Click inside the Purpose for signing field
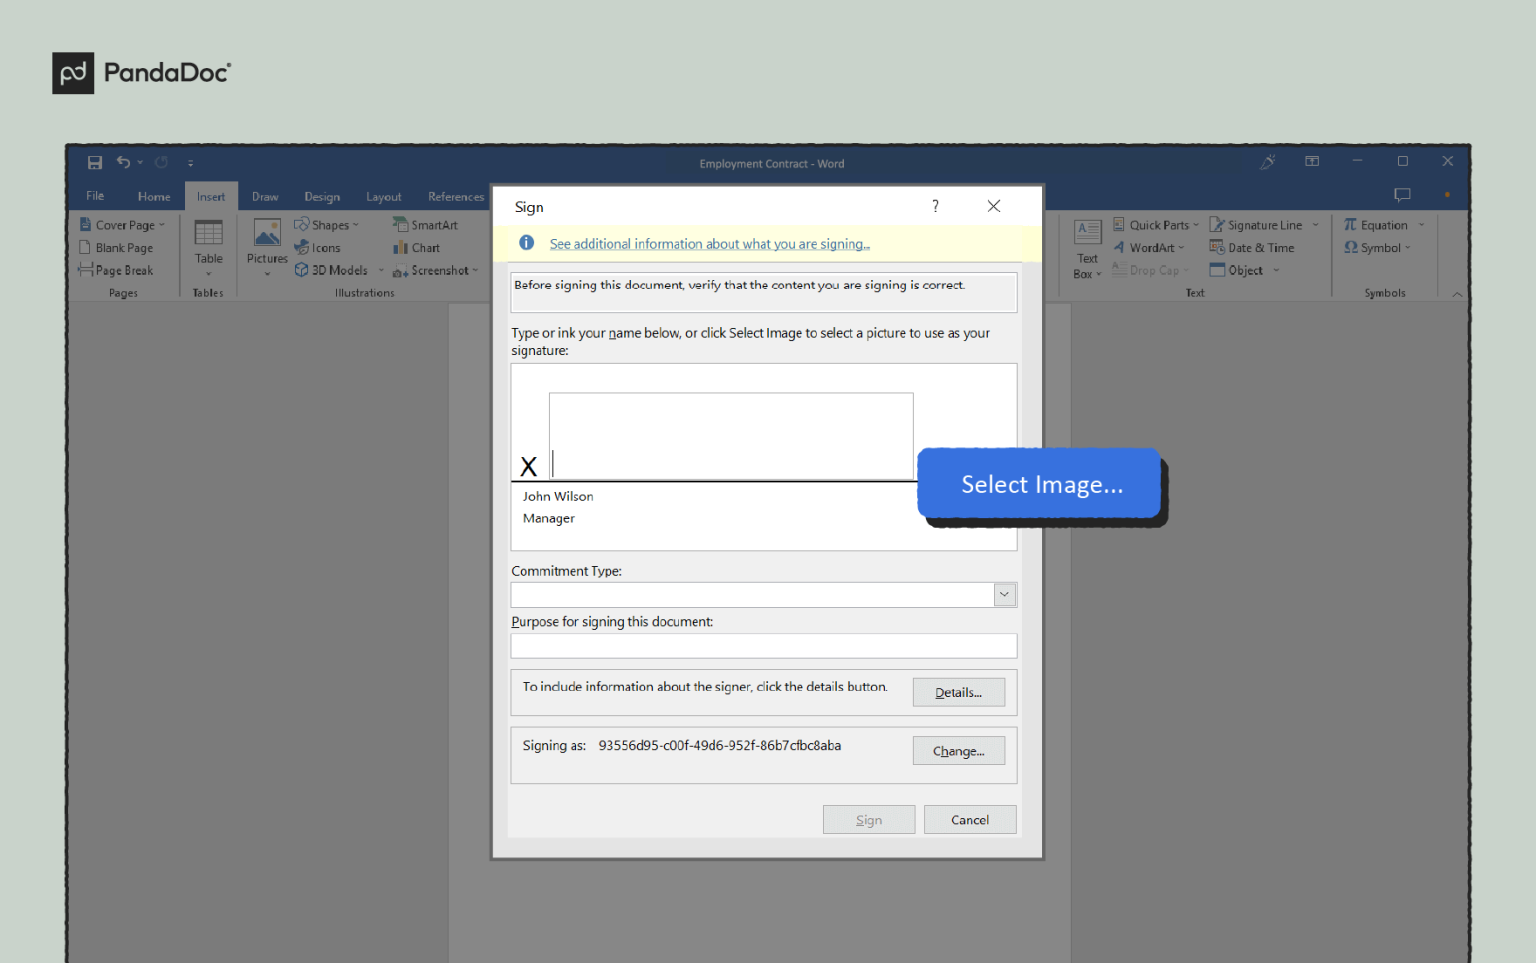The width and height of the screenshot is (1536, 963). pos(763,645)
